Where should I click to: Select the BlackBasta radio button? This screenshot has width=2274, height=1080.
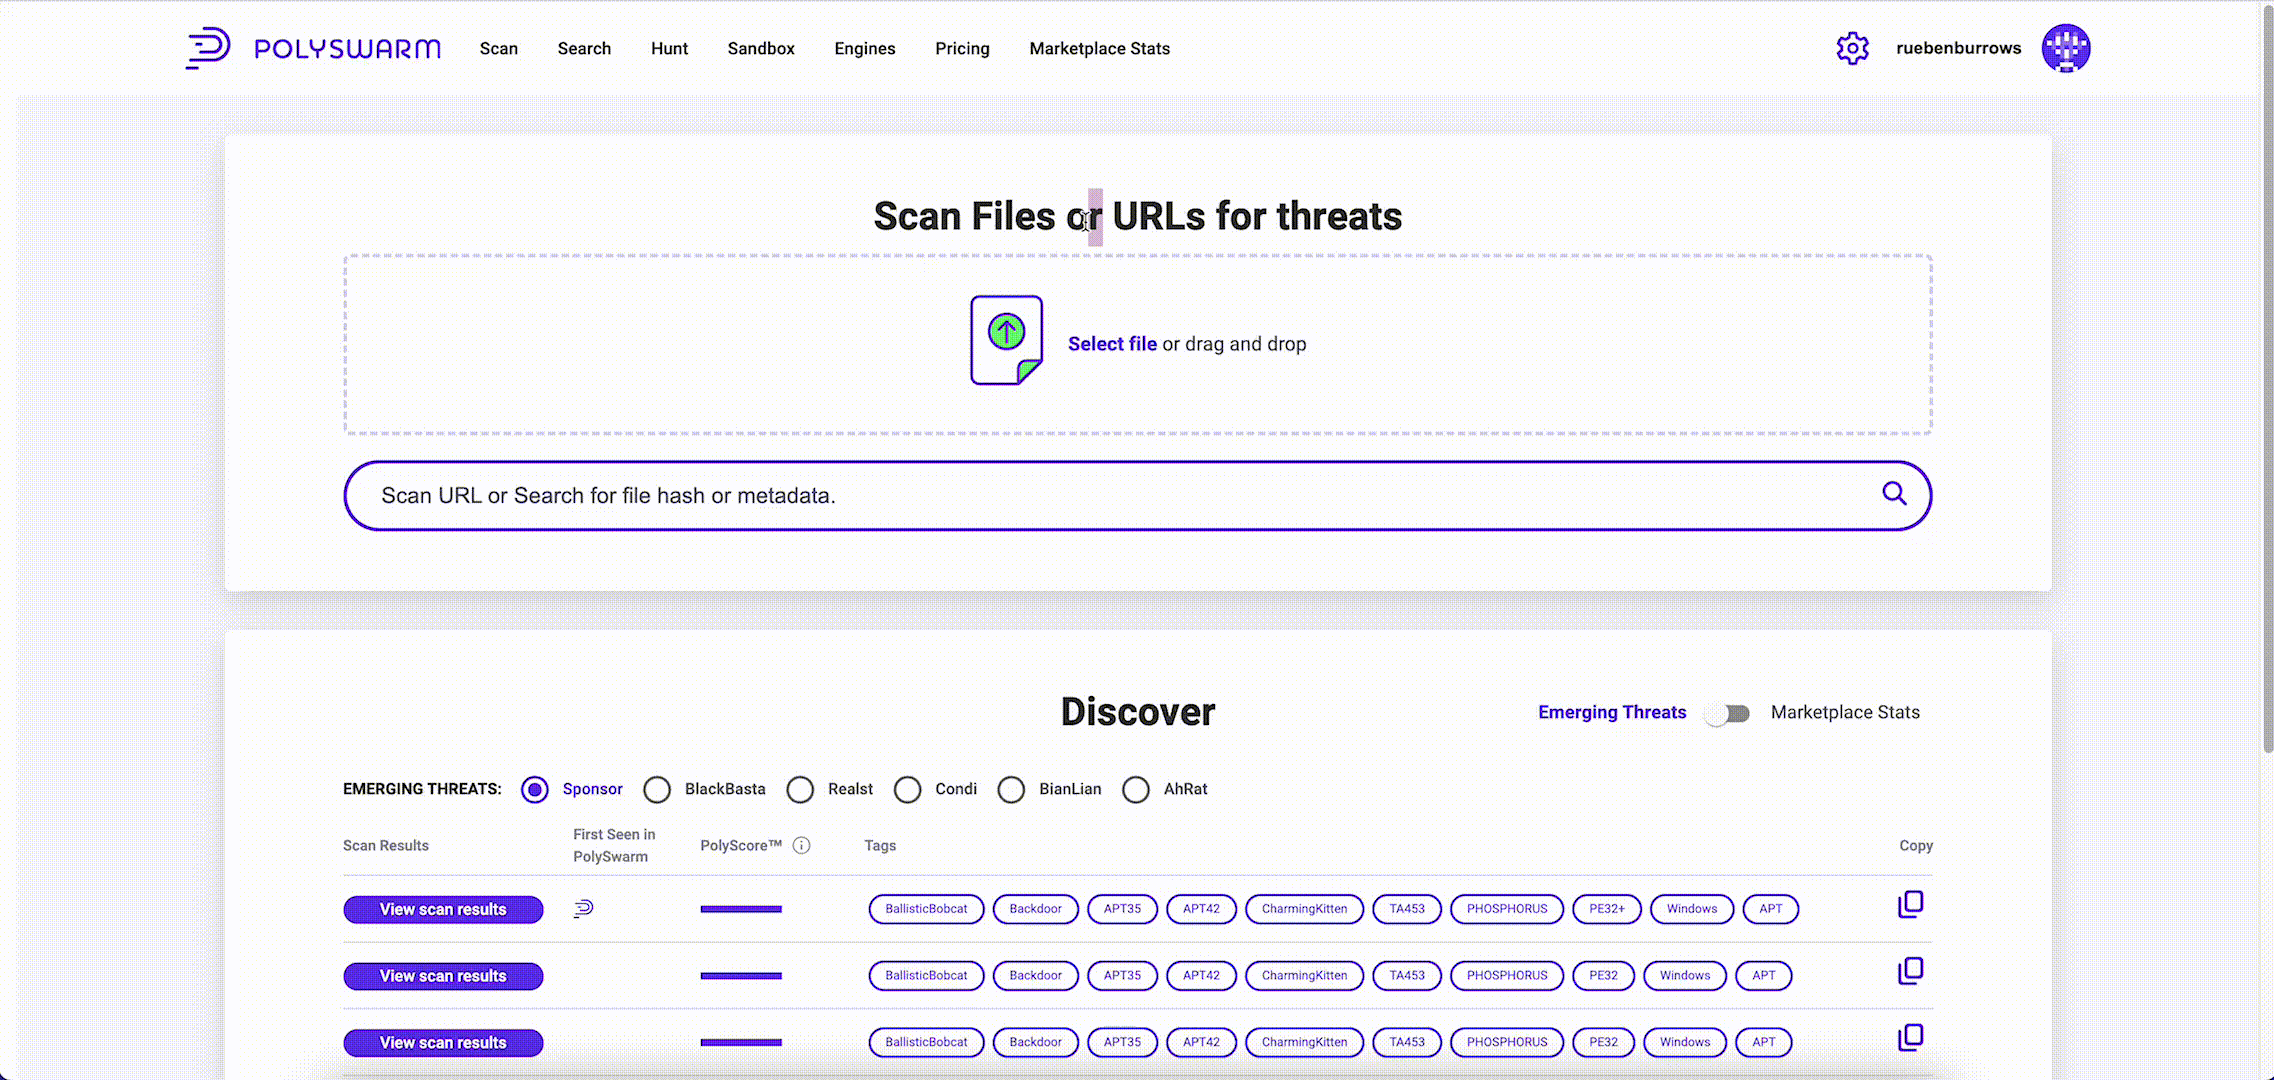(x=657, y=790)
